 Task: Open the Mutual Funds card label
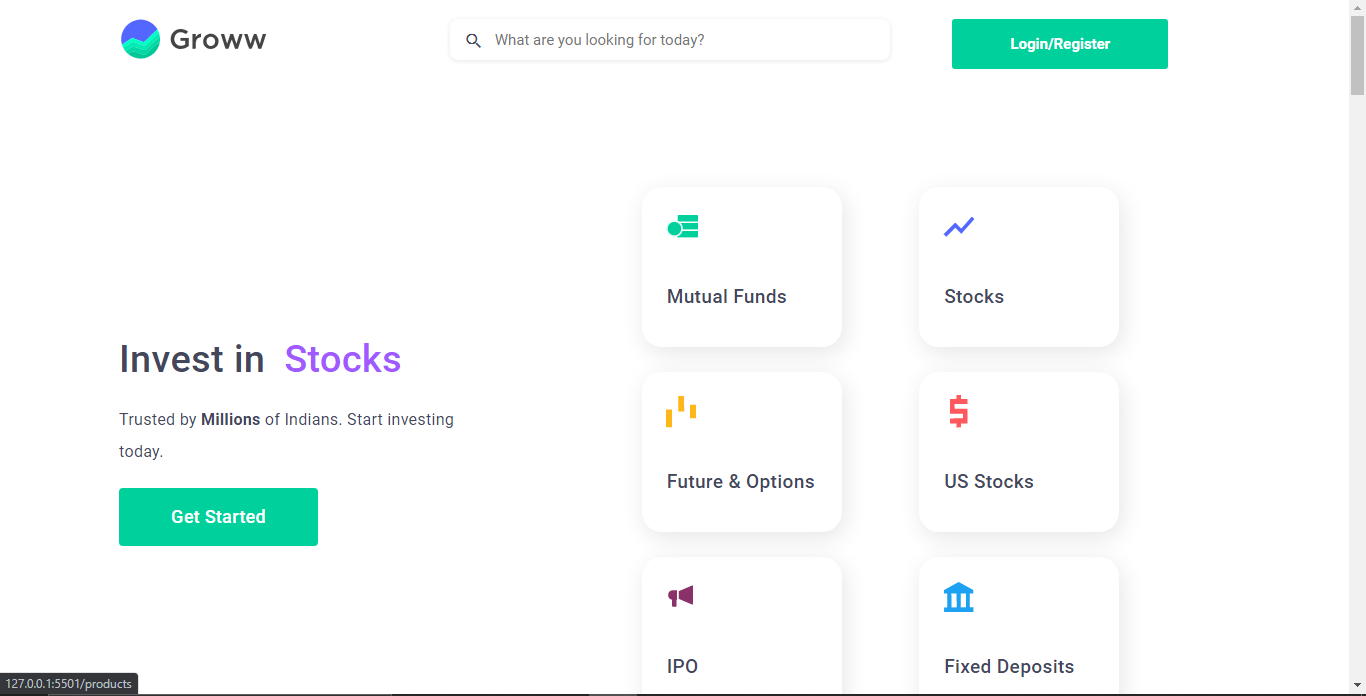point(726,297)
